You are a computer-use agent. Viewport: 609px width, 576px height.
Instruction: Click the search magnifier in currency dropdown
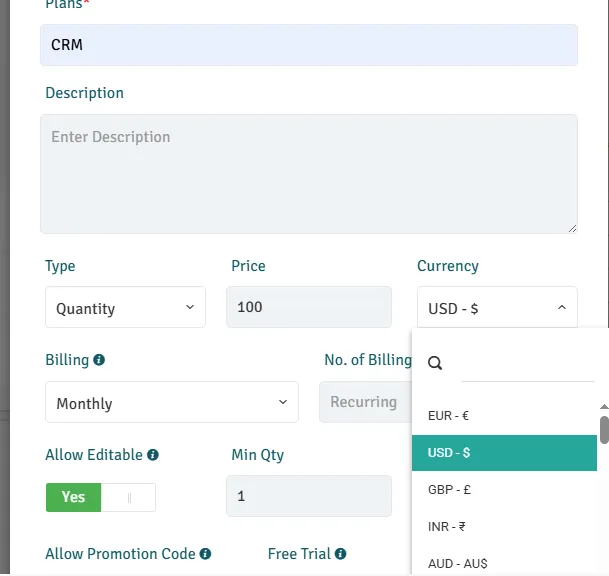pyautogui.click(x=435, y=363)
